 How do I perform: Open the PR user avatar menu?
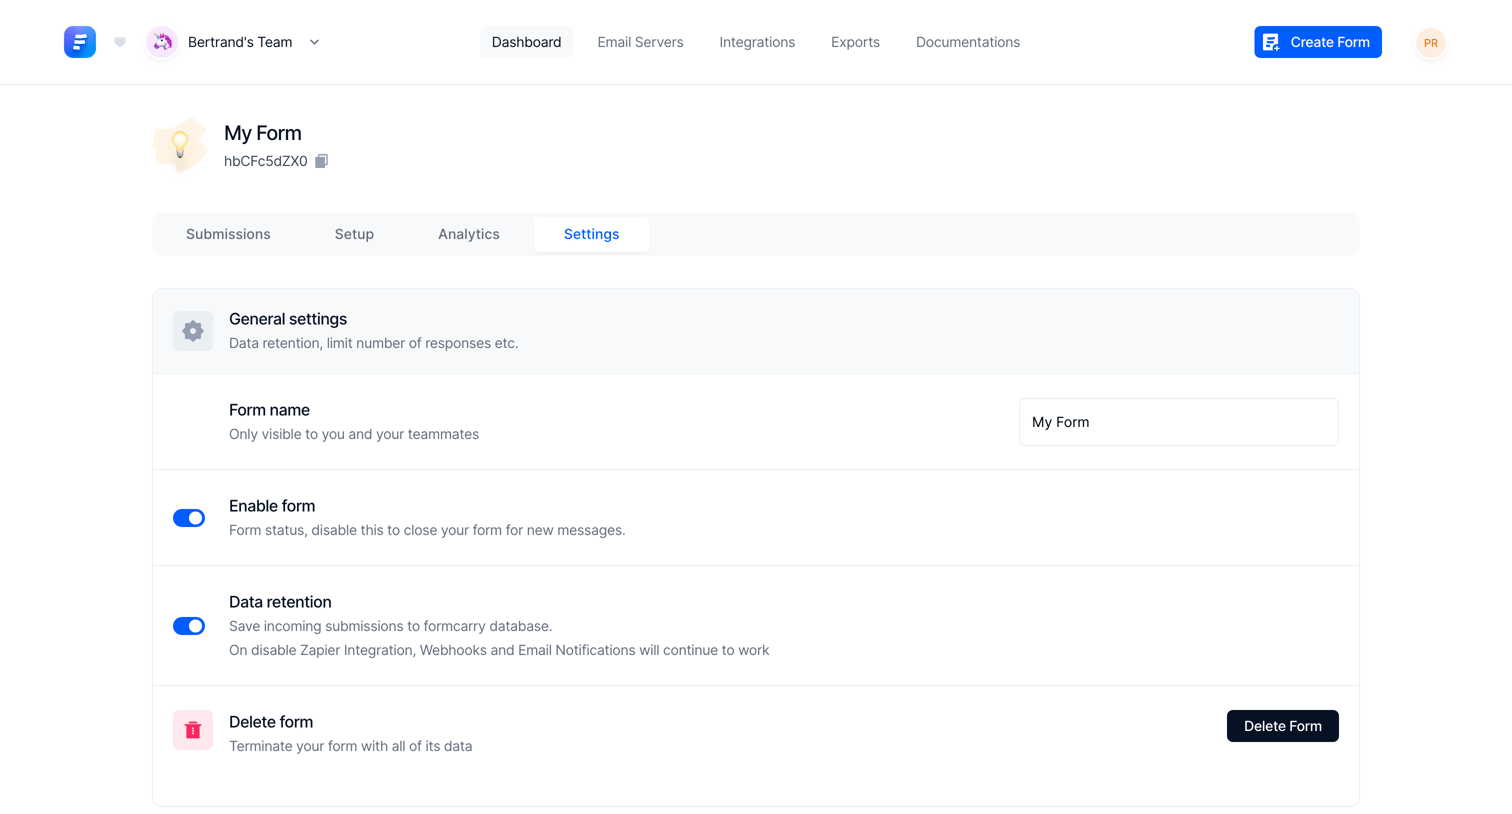click(1431, 43)
